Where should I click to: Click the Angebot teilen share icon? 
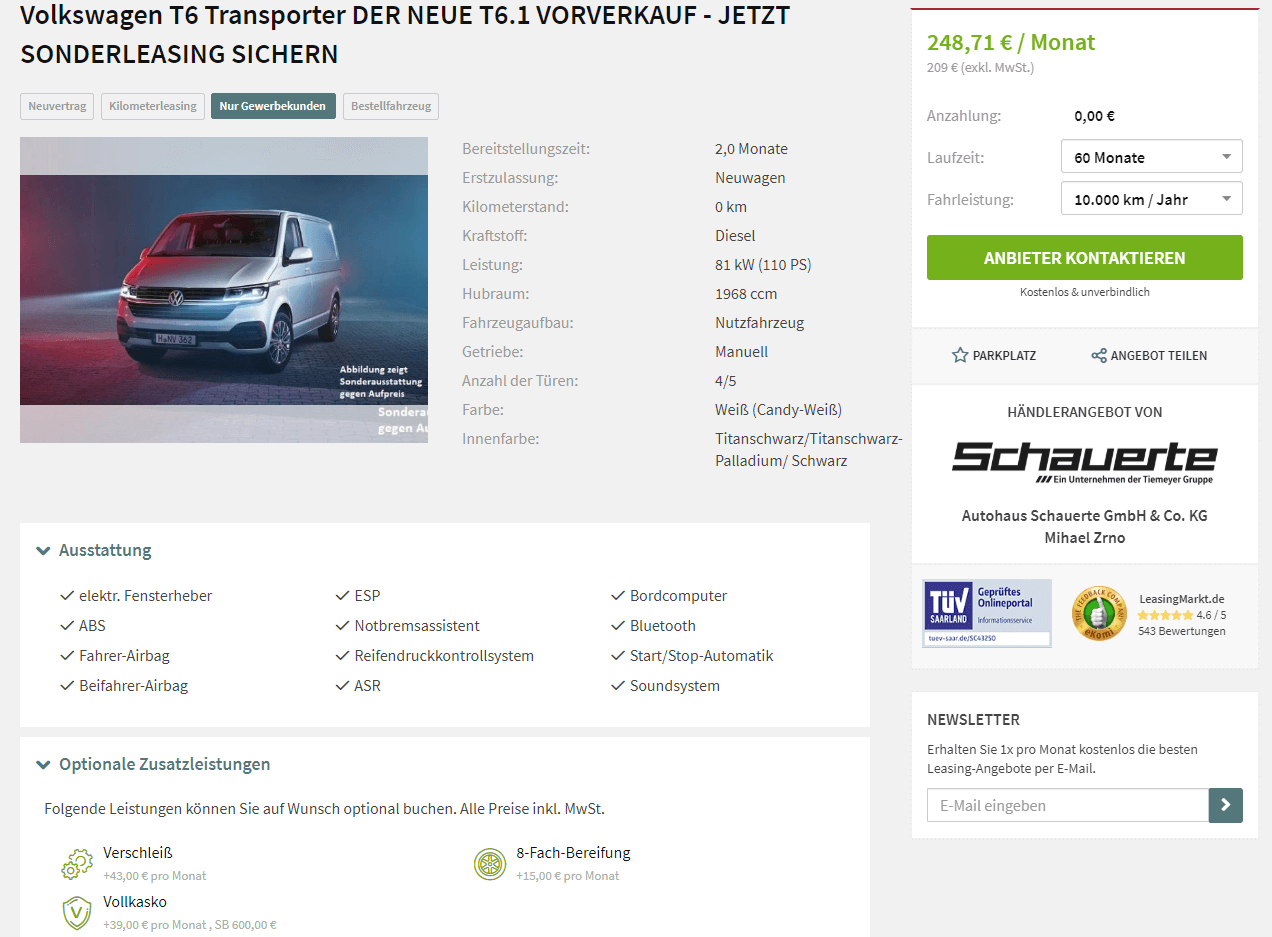click(x=1098, y=355)
